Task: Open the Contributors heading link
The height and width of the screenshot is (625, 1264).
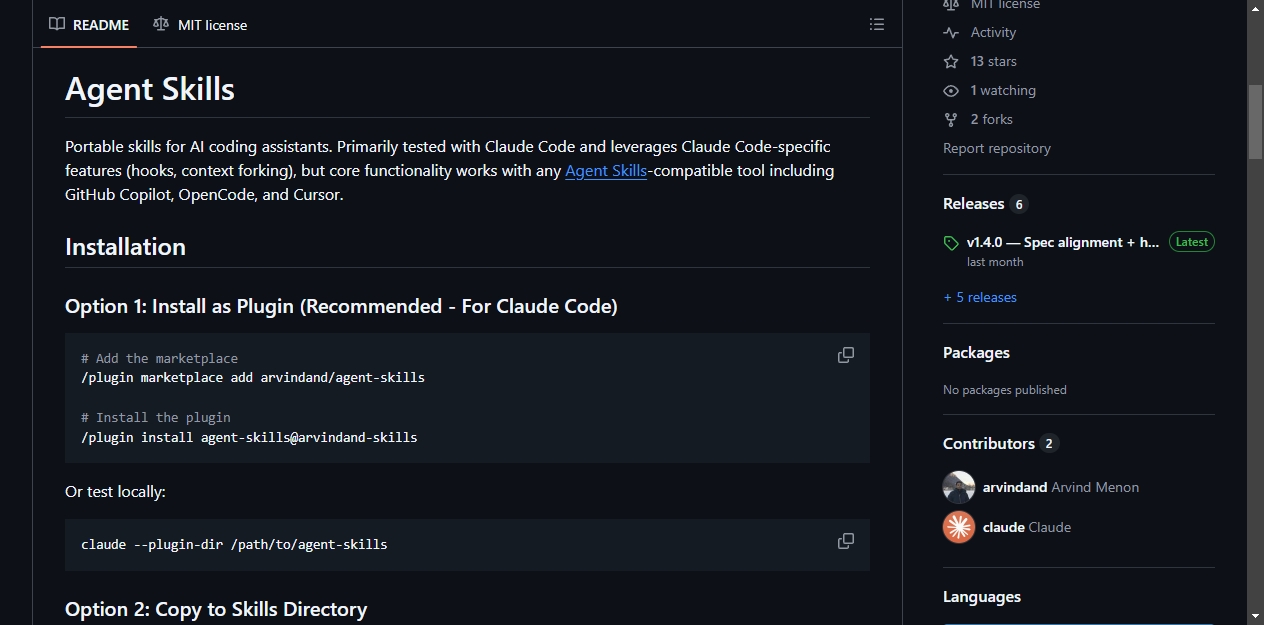Action: pos(989,444)
